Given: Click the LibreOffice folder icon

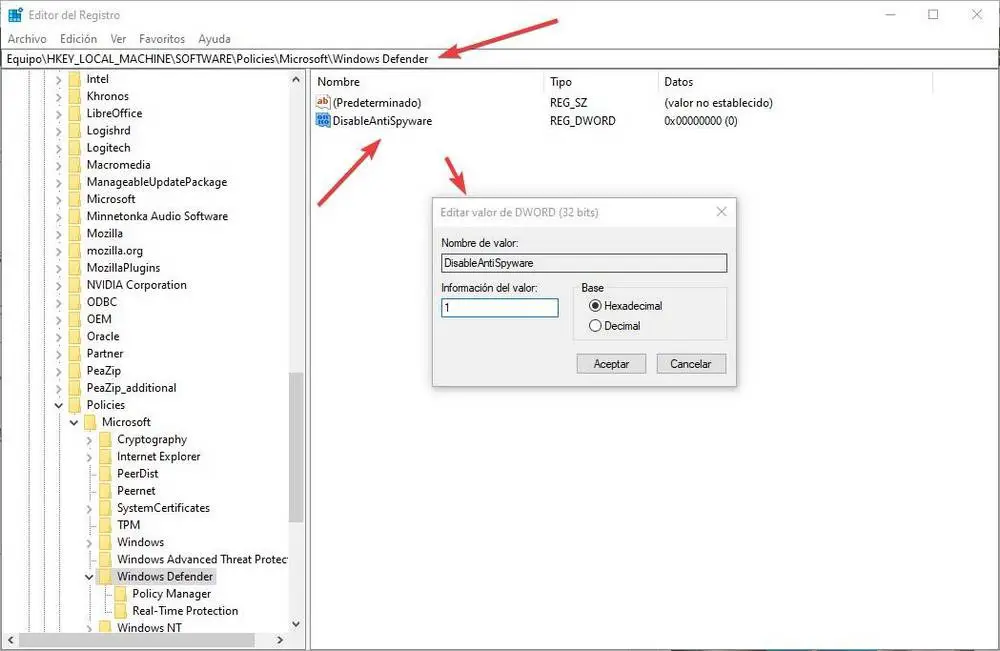Looking at the screenshot, I should [75, 113].
